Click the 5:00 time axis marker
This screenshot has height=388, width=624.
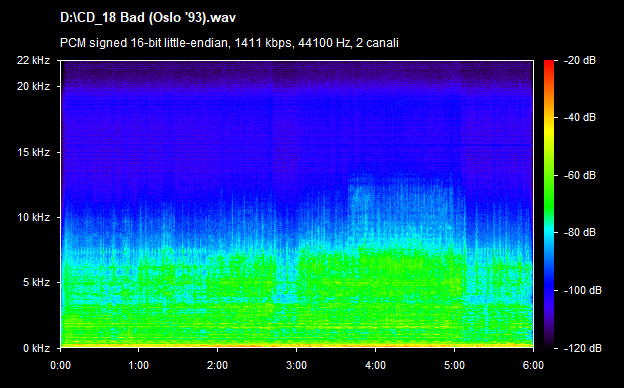click(454, 365)
